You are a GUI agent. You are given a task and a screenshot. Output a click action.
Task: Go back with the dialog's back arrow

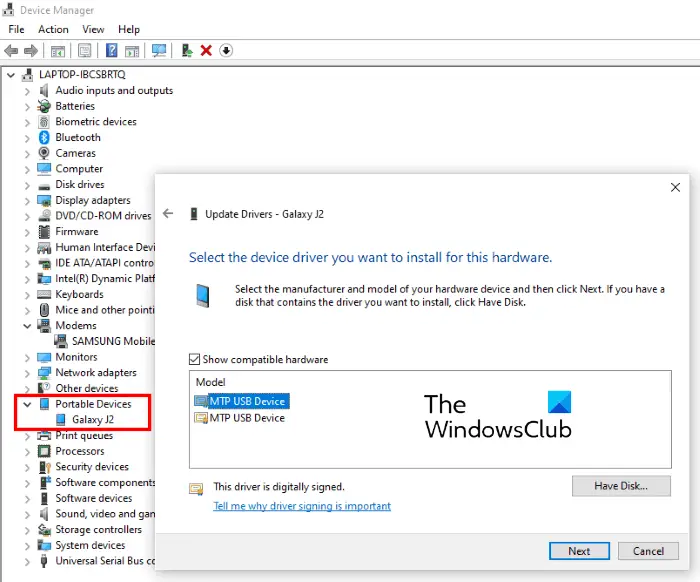[x=168, y=213]
